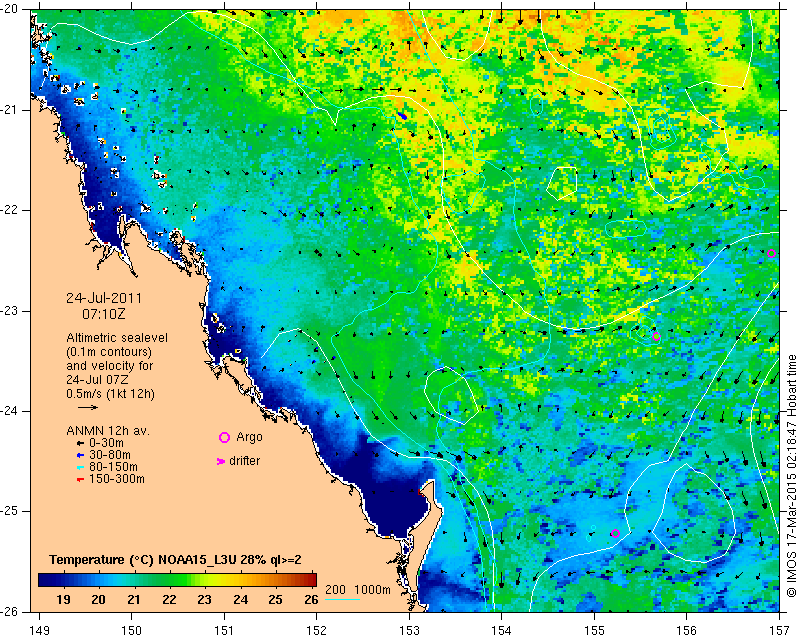
Task: Click the magenta Argo circle legend icon
Action: 224,437
